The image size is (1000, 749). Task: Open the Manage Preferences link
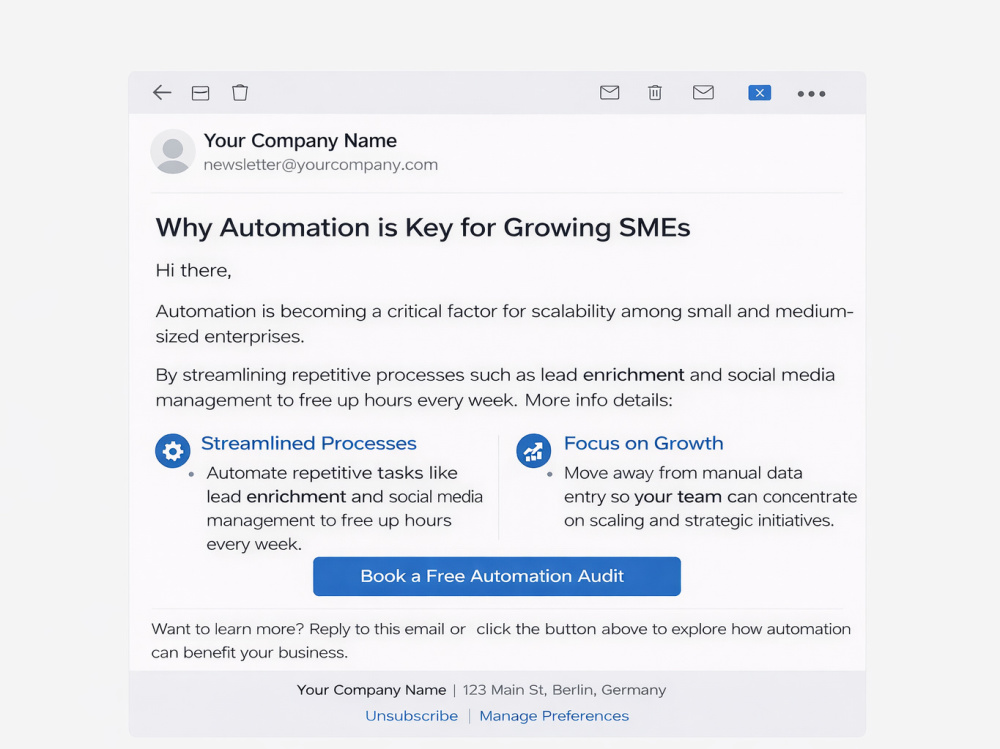click(554, 716)
